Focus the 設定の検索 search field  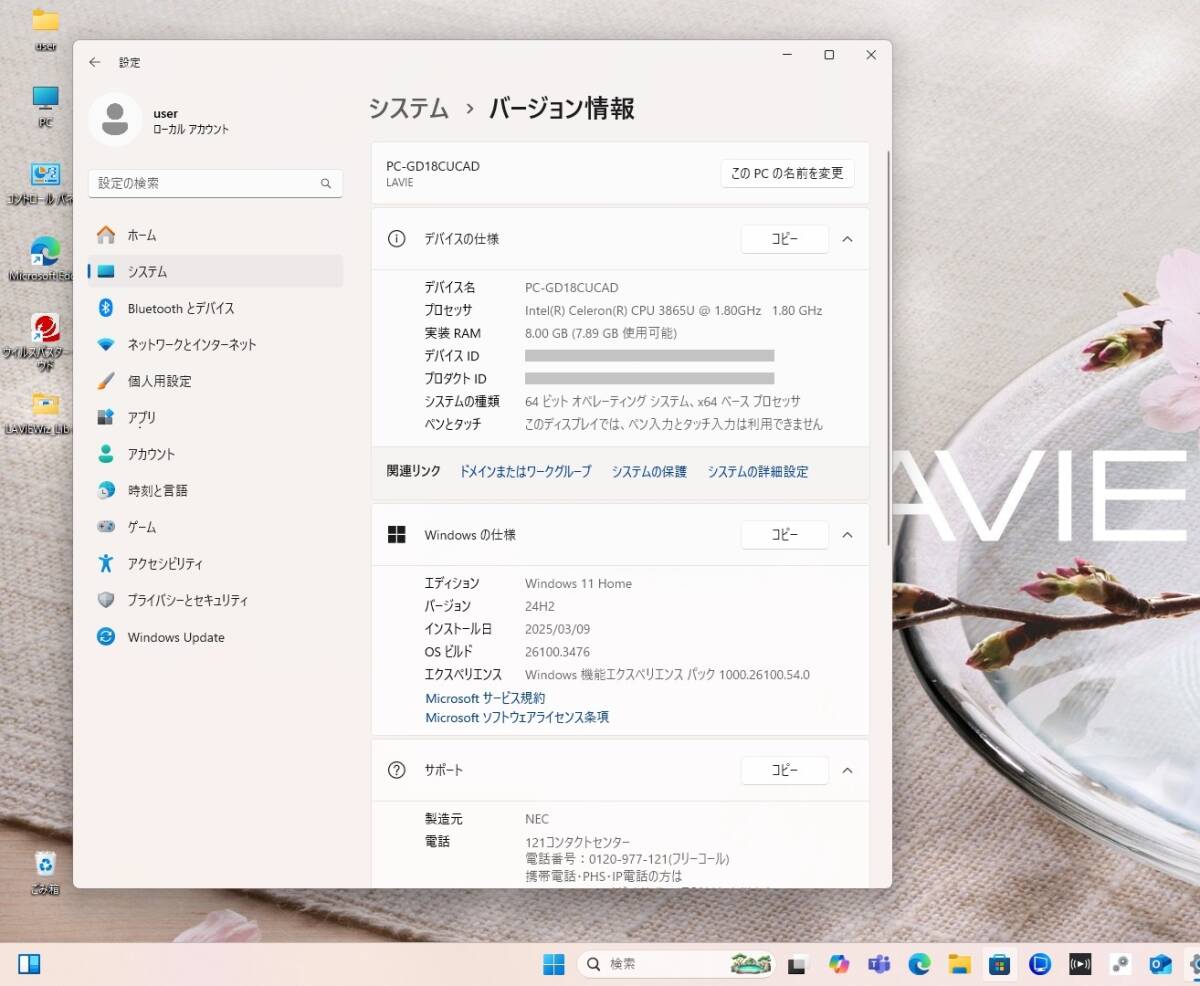pyautogui.click(x=216, y=184)
